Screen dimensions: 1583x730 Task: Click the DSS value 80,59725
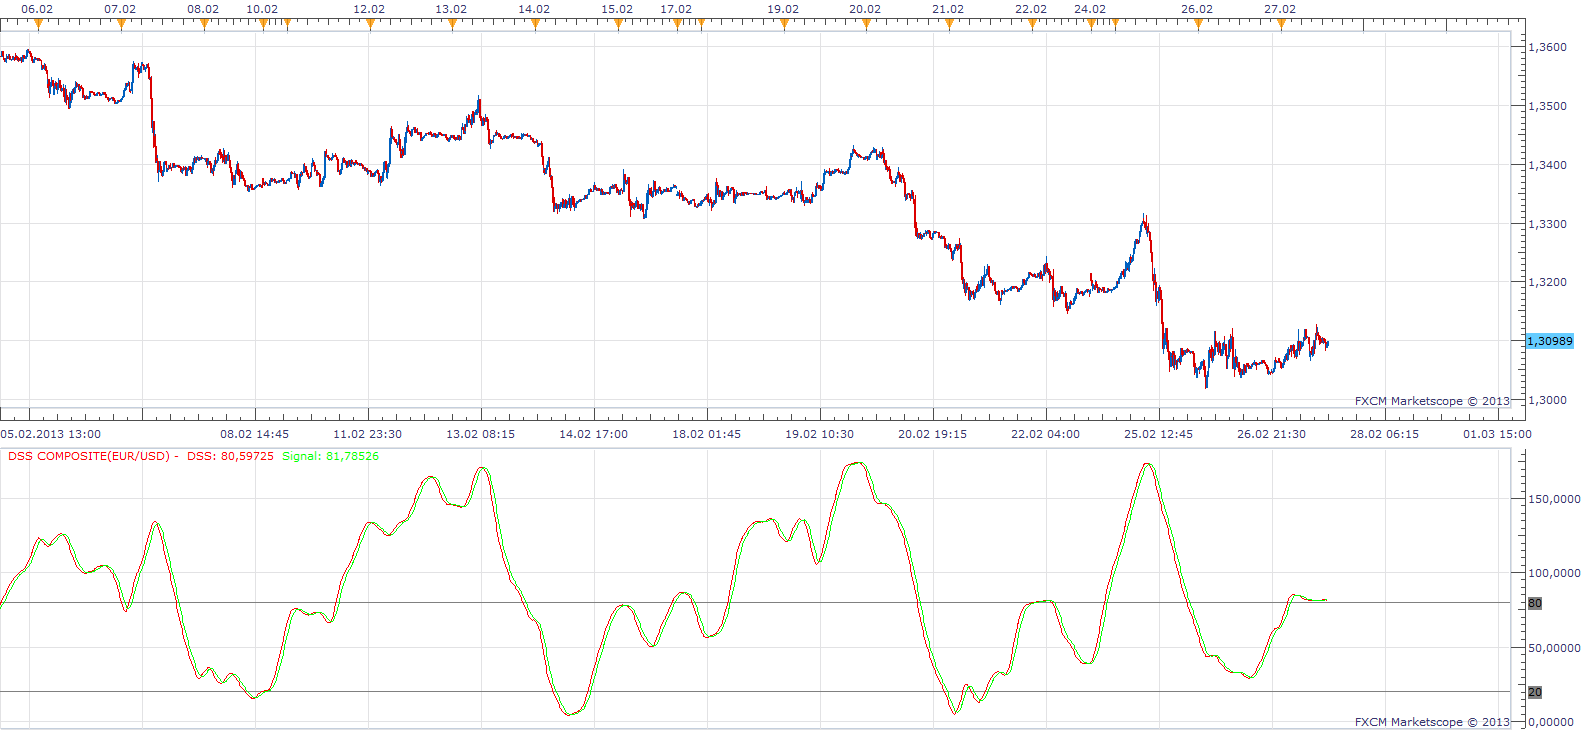coord(245,456)
